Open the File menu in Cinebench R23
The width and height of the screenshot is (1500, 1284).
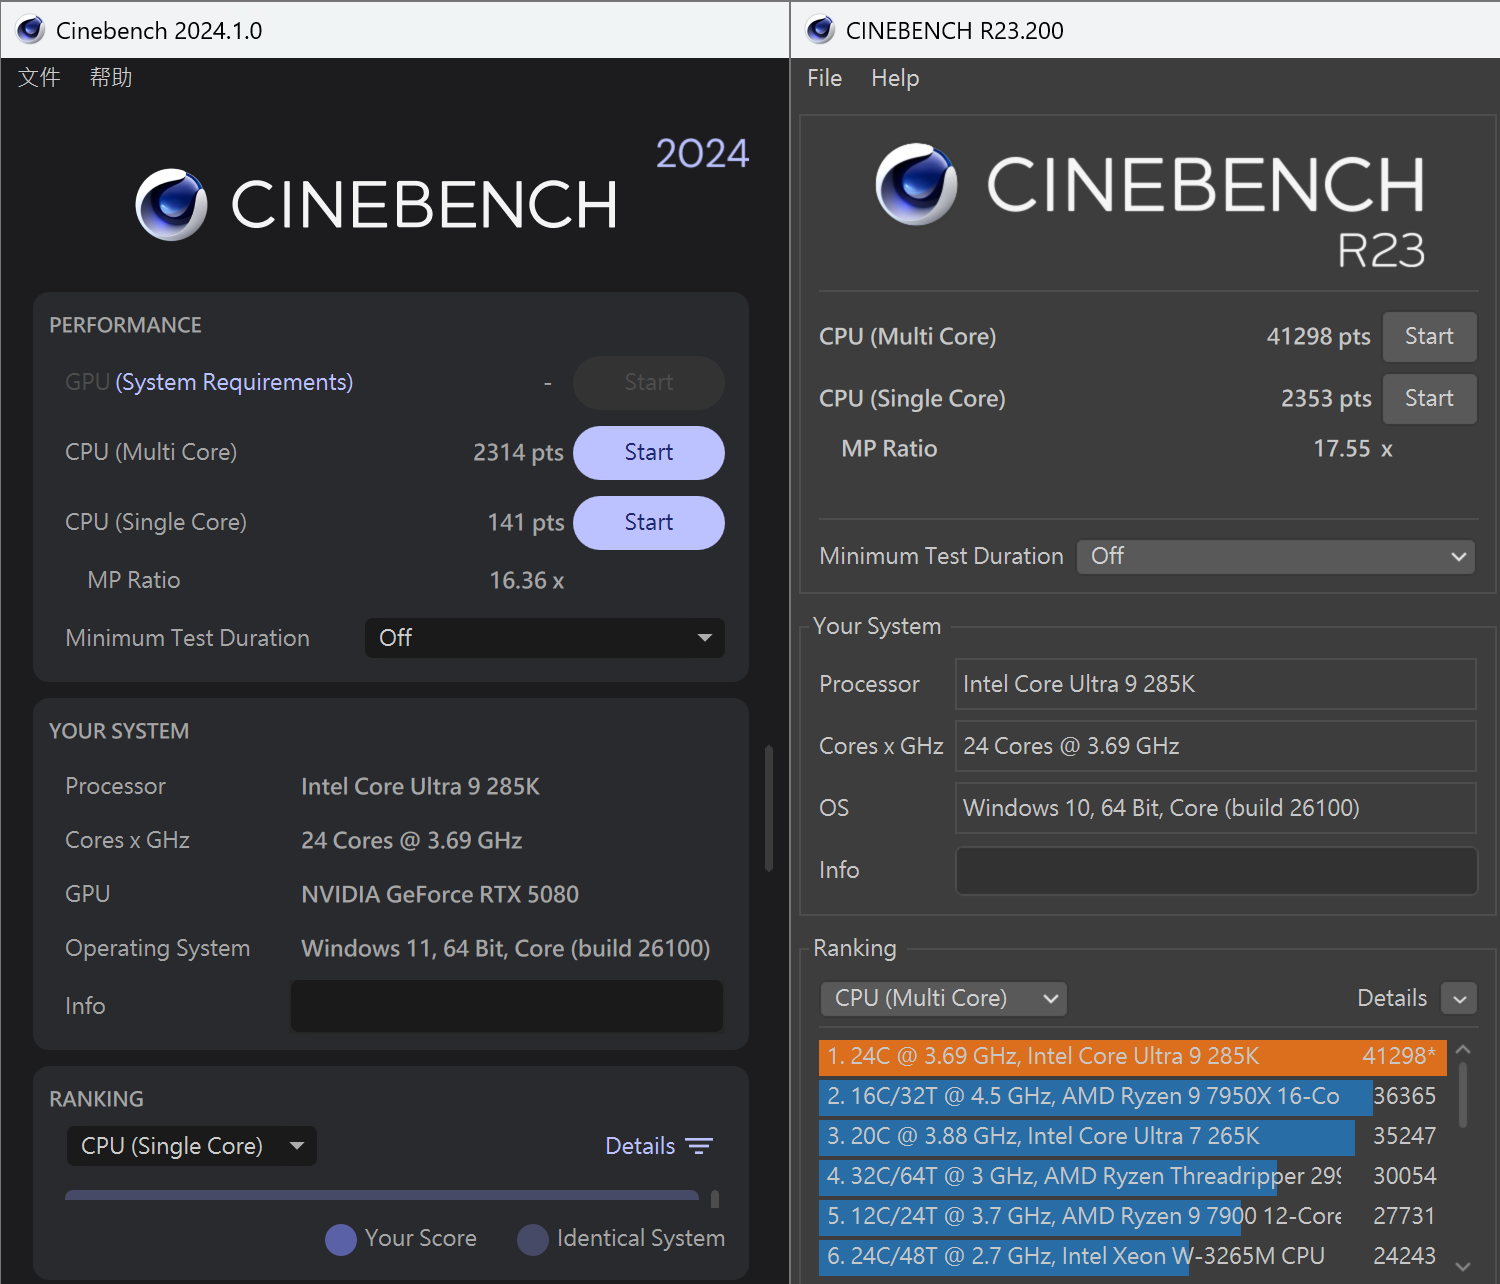(824, 78)
